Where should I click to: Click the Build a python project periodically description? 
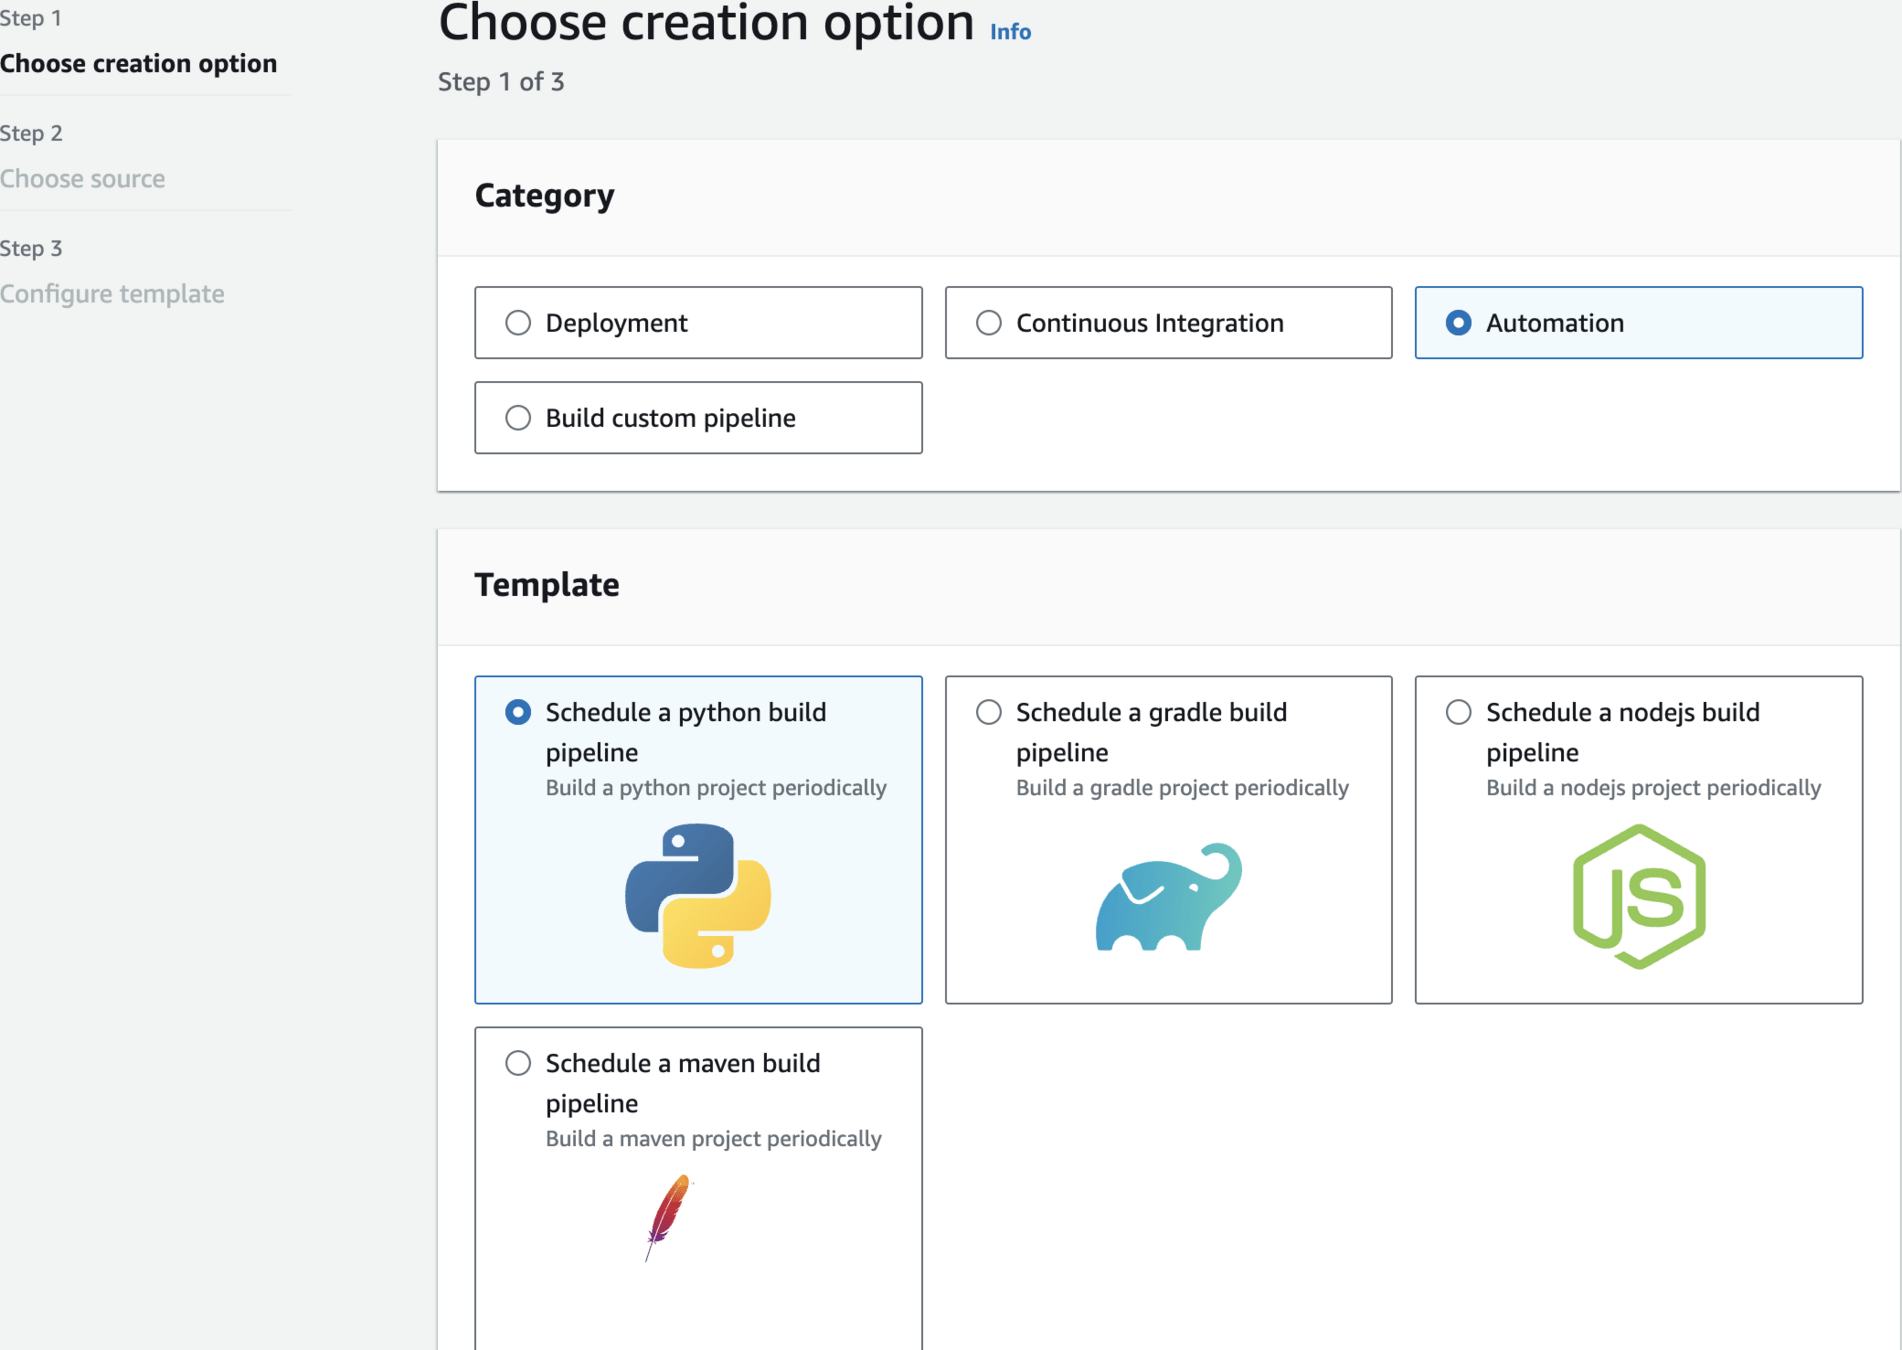(716, 787)
